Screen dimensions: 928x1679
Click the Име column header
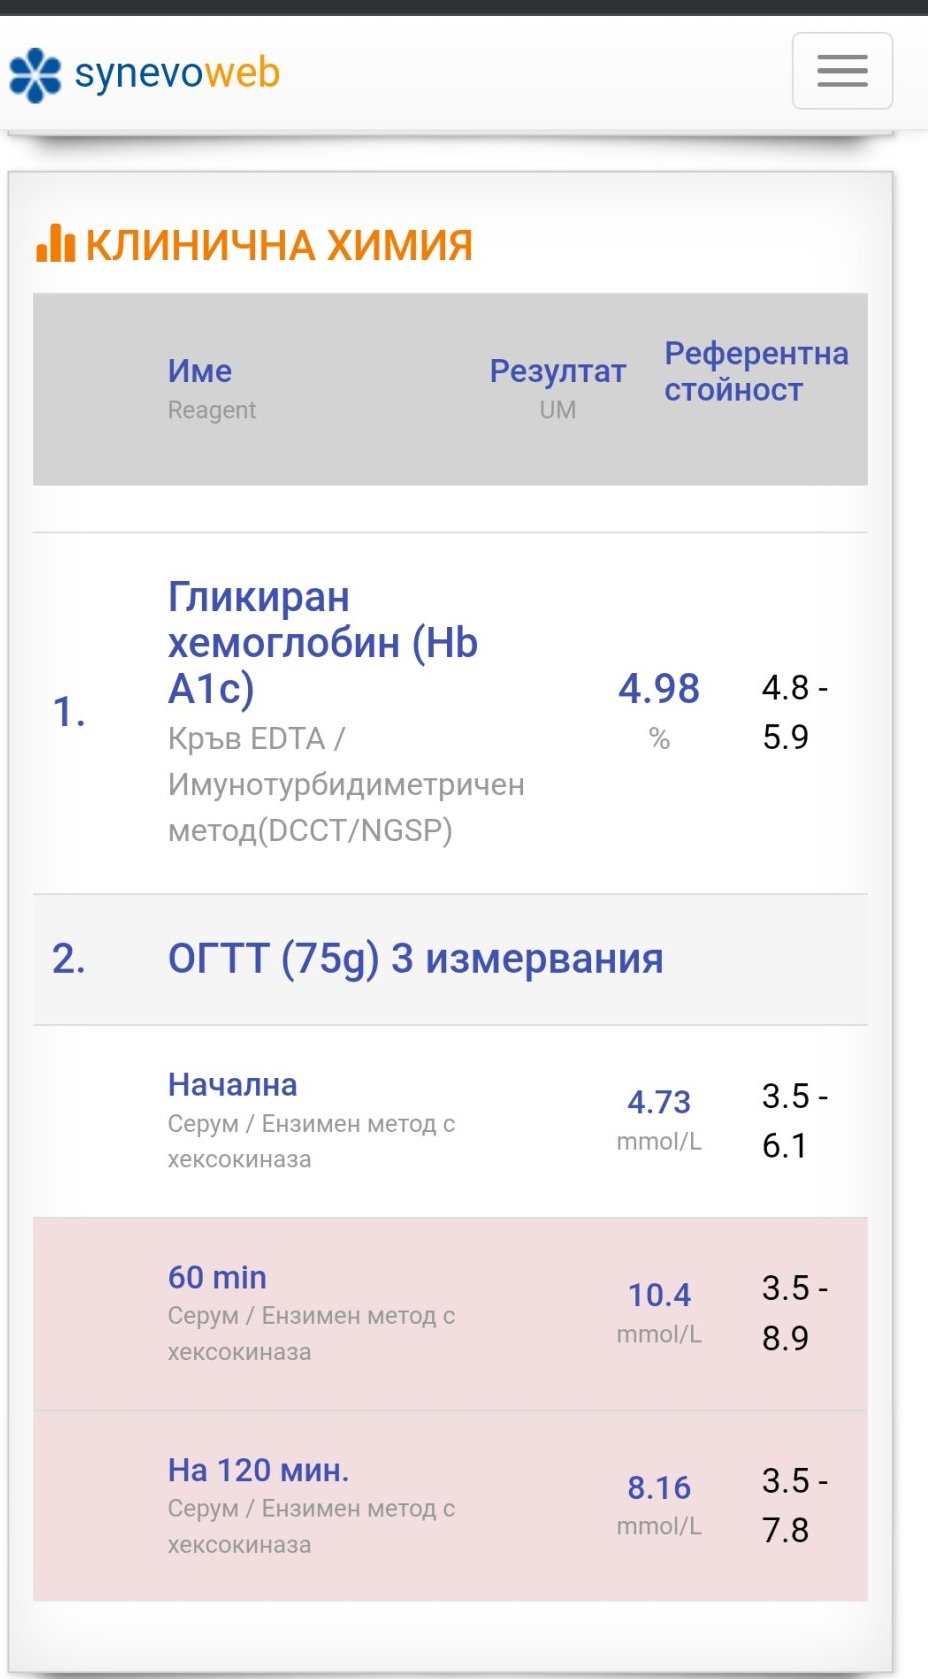tap(200, 371)
